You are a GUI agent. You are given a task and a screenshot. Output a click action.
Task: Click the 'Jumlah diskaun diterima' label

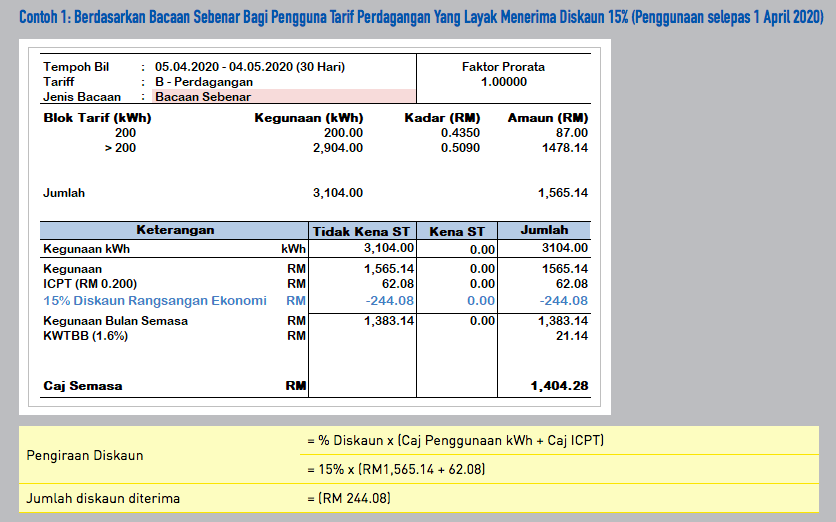(103, 498)
